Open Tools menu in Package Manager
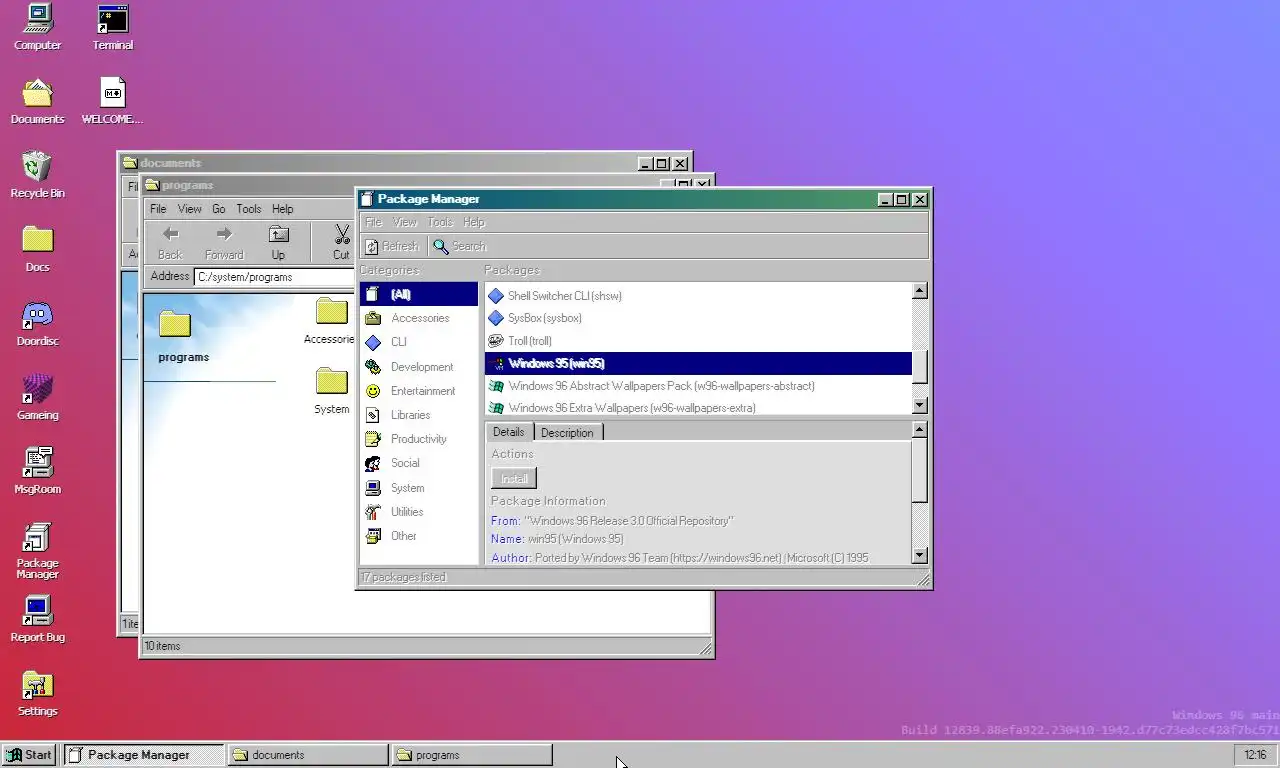 440,222
